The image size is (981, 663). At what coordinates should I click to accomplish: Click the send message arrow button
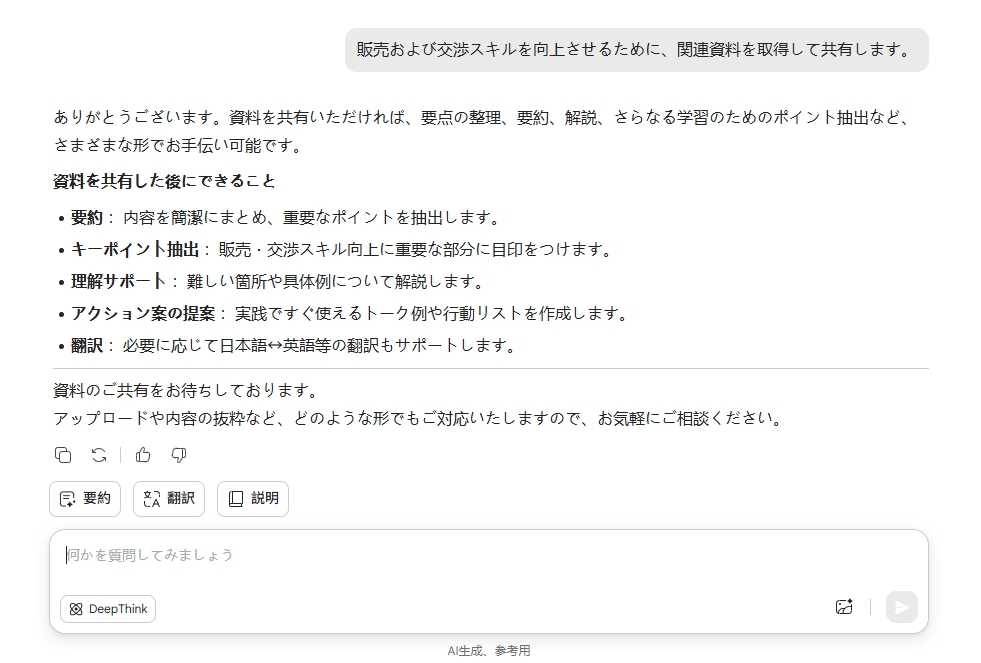[902, 607]
